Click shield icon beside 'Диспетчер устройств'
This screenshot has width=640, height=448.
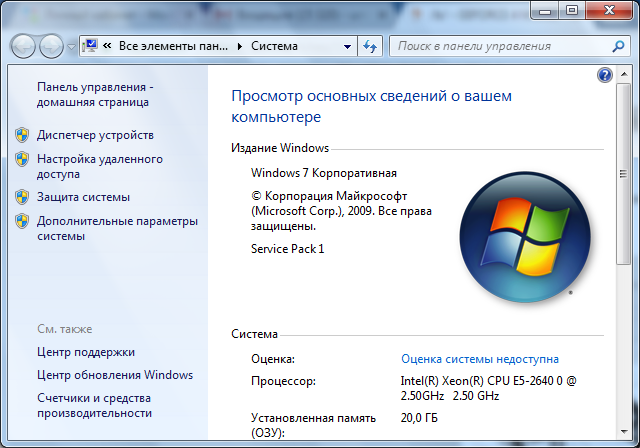point(22,135)
